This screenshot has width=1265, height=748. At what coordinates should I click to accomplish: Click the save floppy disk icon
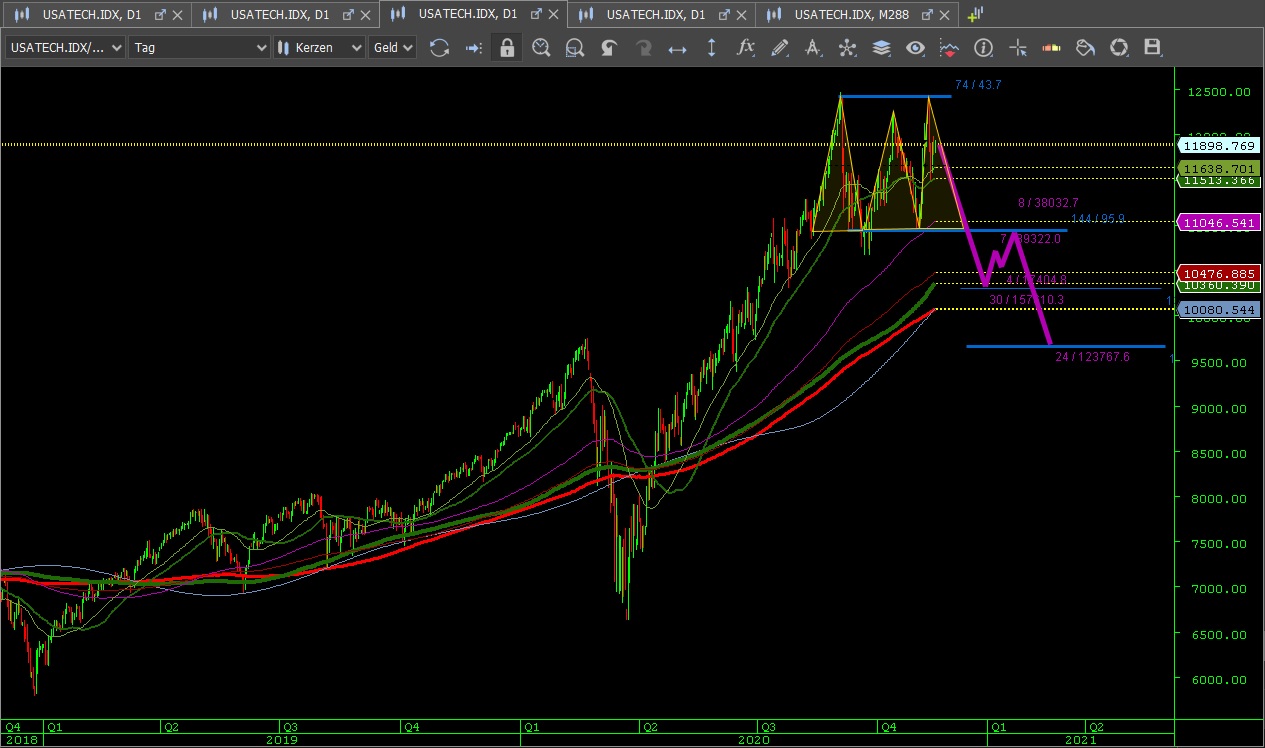pos(1152,47)
